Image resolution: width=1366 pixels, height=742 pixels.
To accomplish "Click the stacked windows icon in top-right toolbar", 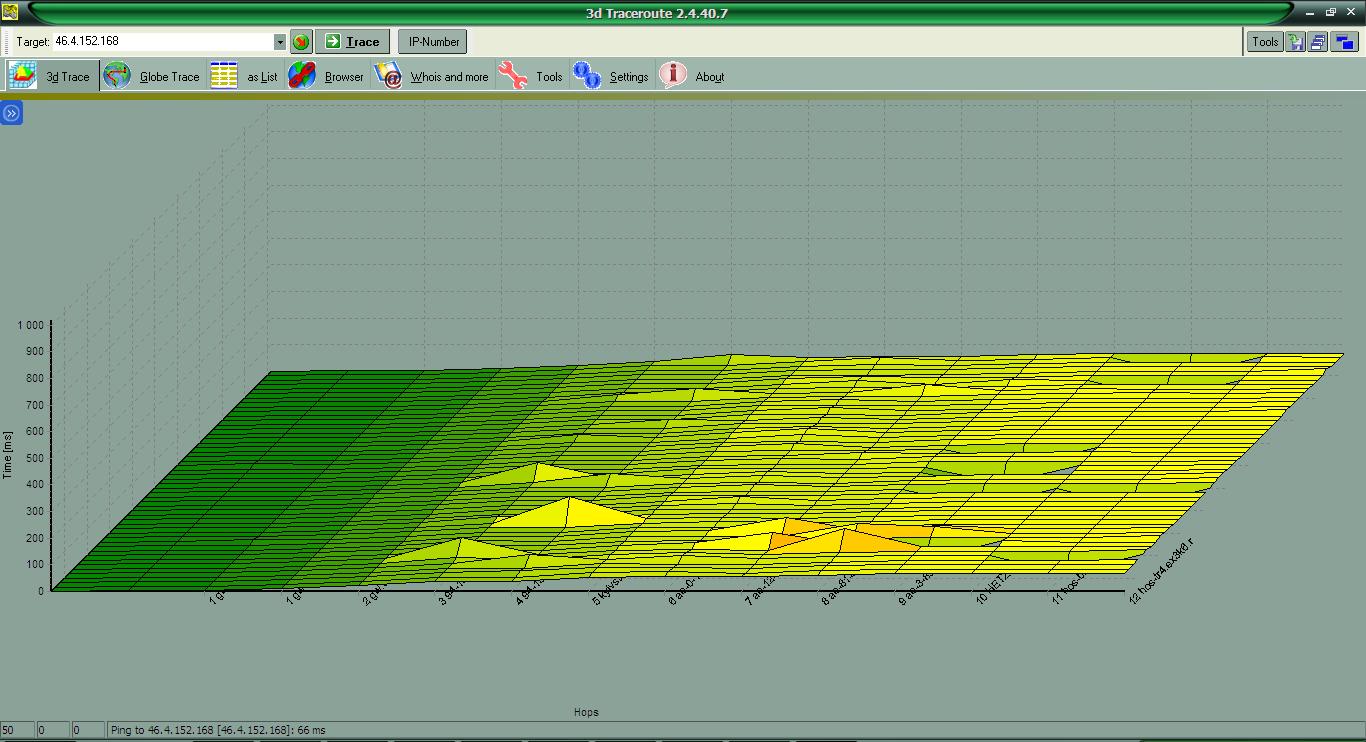I will 1317,42.
